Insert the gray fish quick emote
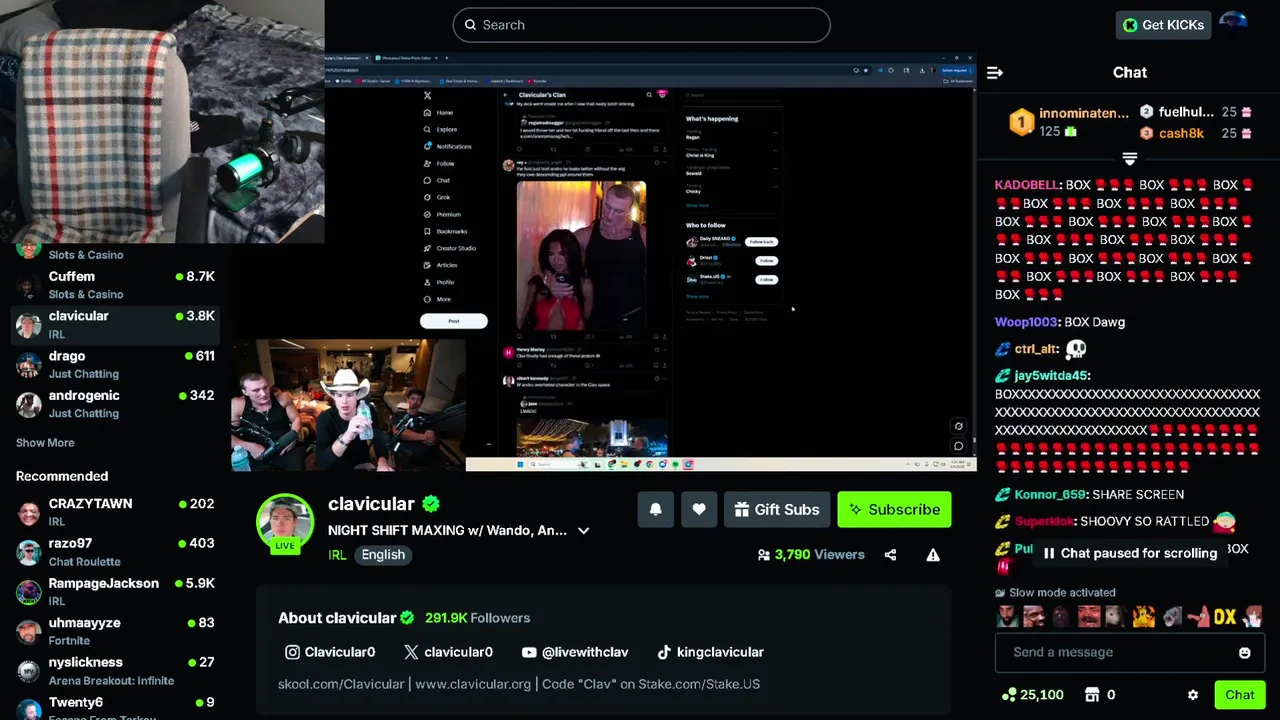 1172,616
